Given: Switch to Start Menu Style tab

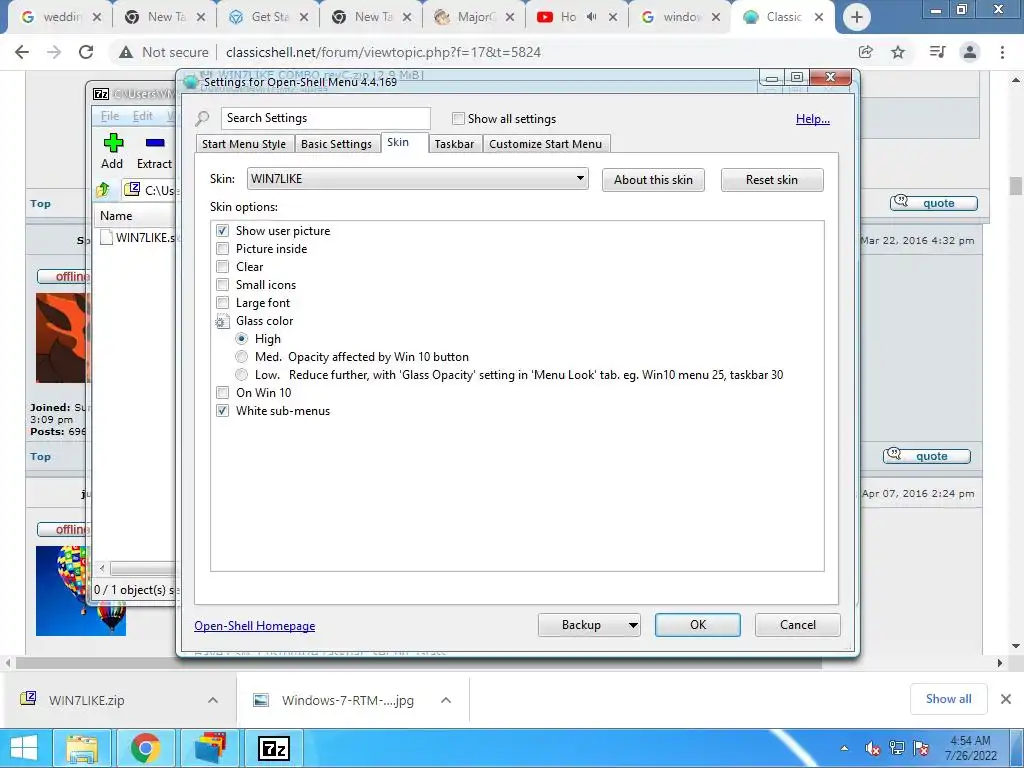Looking at the screenshot, I should click(244, 144).
